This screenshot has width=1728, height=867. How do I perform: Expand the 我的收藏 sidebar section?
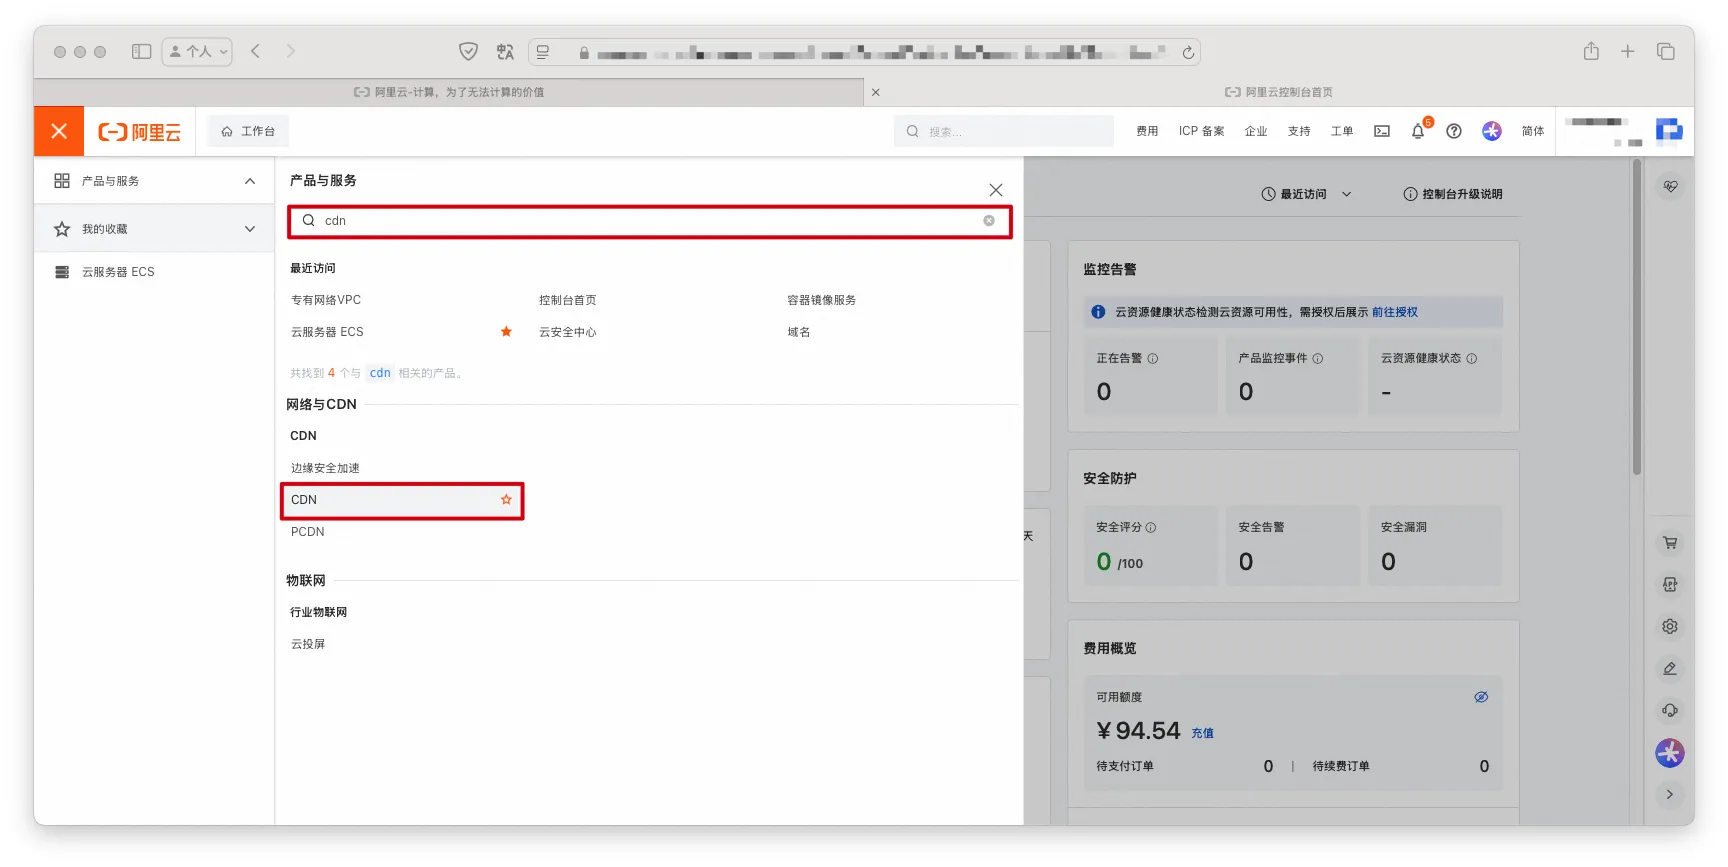pyautogui.click(x=250, y=229)
